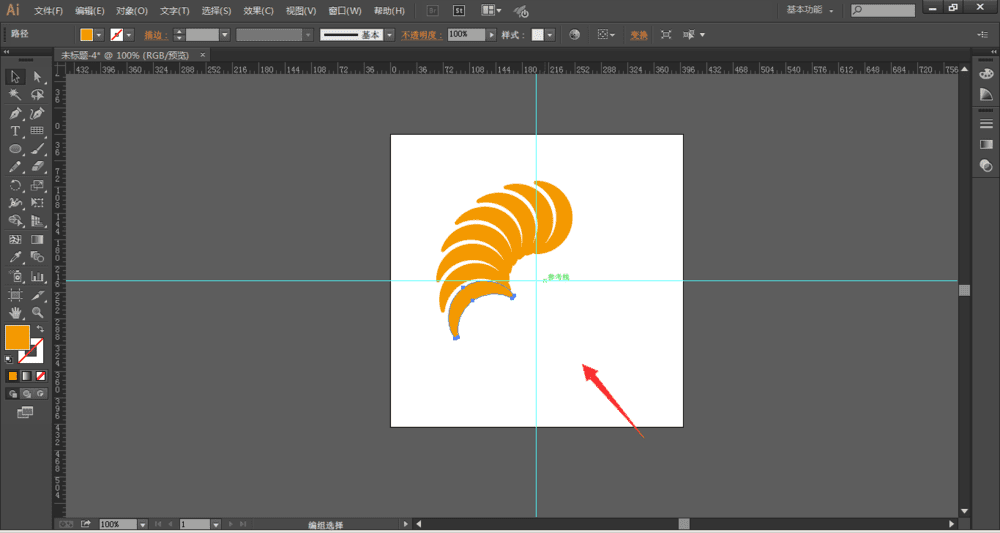Click the 不透明度 opacity link

[422, 34]
